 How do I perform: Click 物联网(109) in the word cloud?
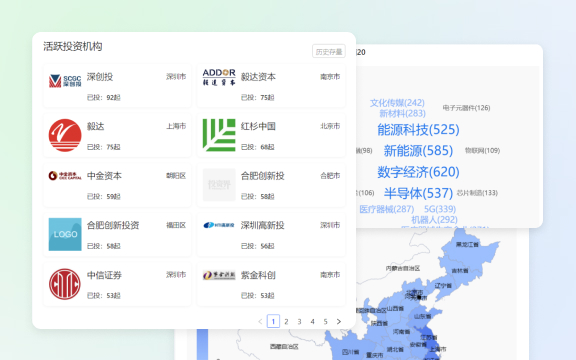point(482,150)
